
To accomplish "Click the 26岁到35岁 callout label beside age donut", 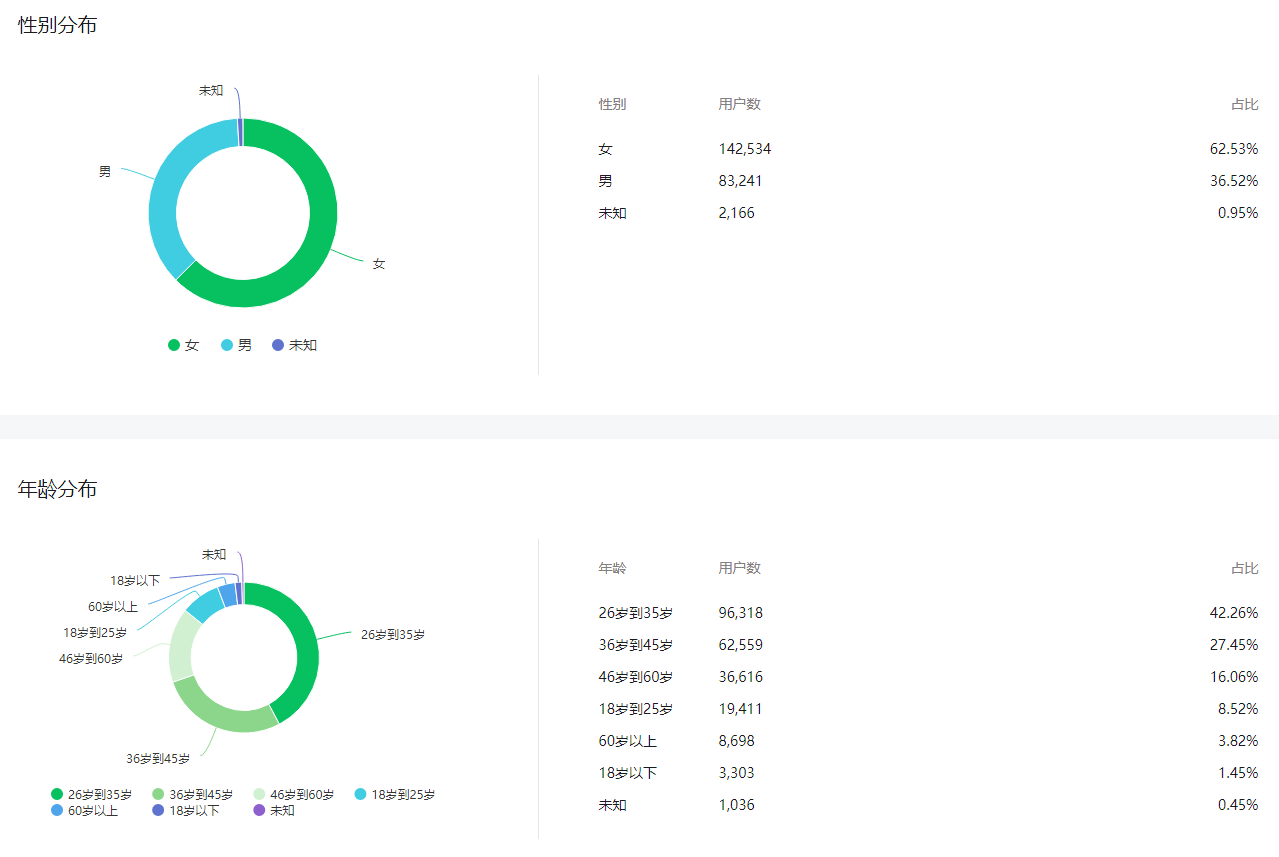I will [x=392, y=634].
